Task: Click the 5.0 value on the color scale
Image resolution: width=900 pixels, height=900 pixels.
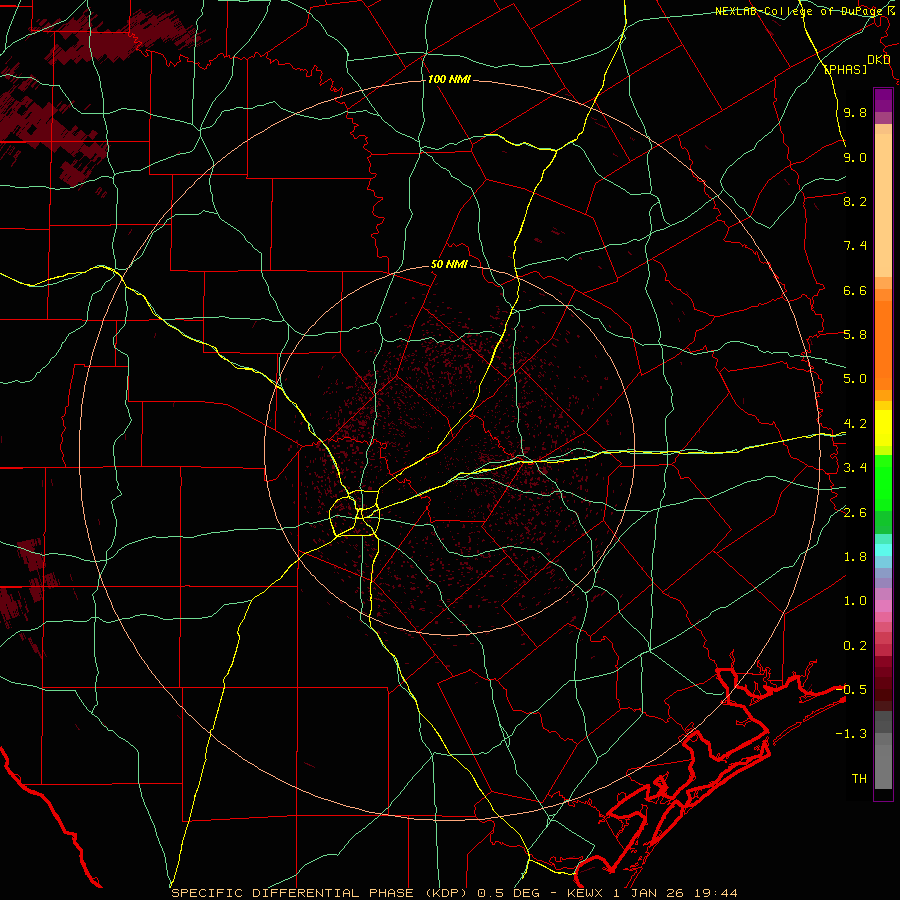Action: tap(855, 379)
